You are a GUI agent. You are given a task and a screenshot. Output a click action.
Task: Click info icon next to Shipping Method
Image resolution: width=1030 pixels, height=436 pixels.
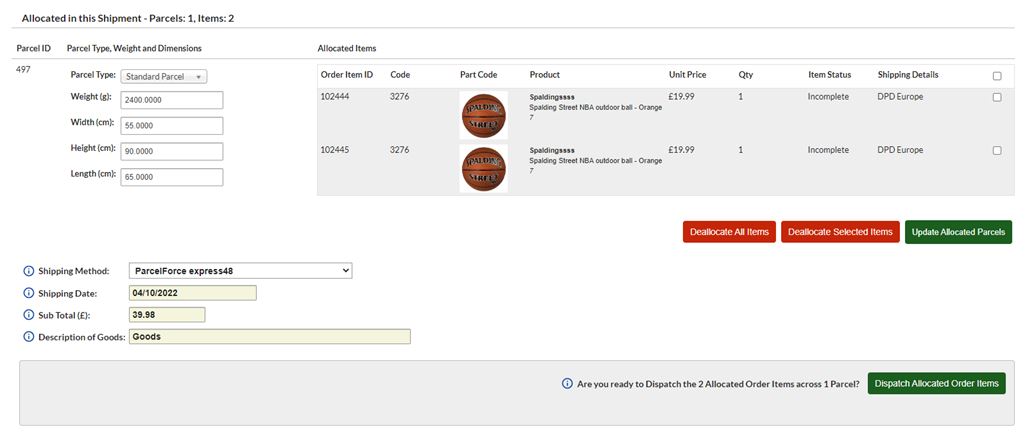[28, 271]
